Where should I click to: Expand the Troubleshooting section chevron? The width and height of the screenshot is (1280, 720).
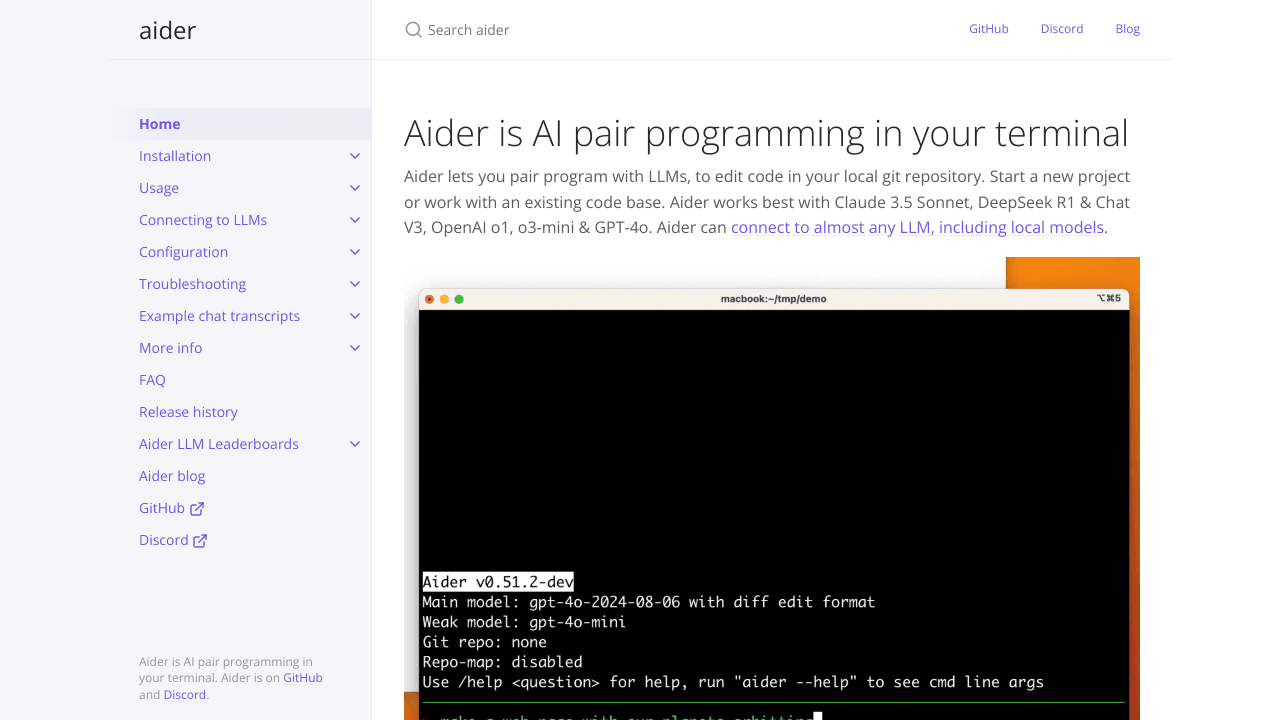355,284
